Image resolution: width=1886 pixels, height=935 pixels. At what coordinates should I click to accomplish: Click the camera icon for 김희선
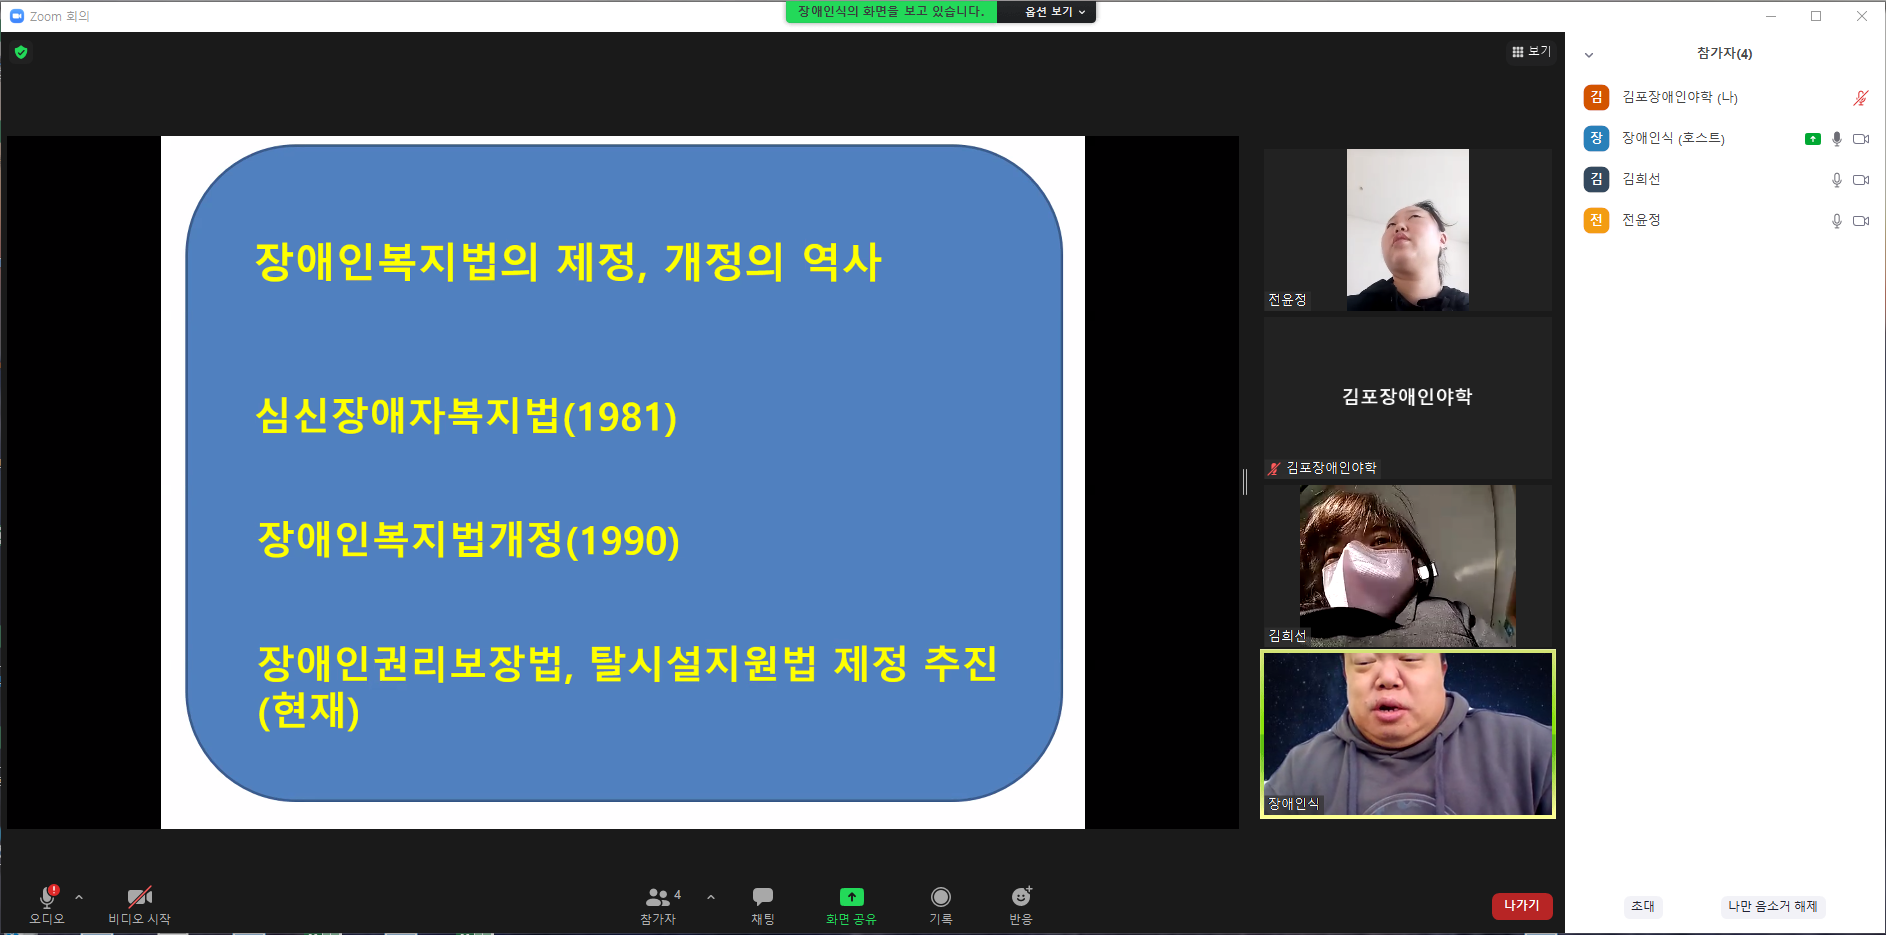1861,180
